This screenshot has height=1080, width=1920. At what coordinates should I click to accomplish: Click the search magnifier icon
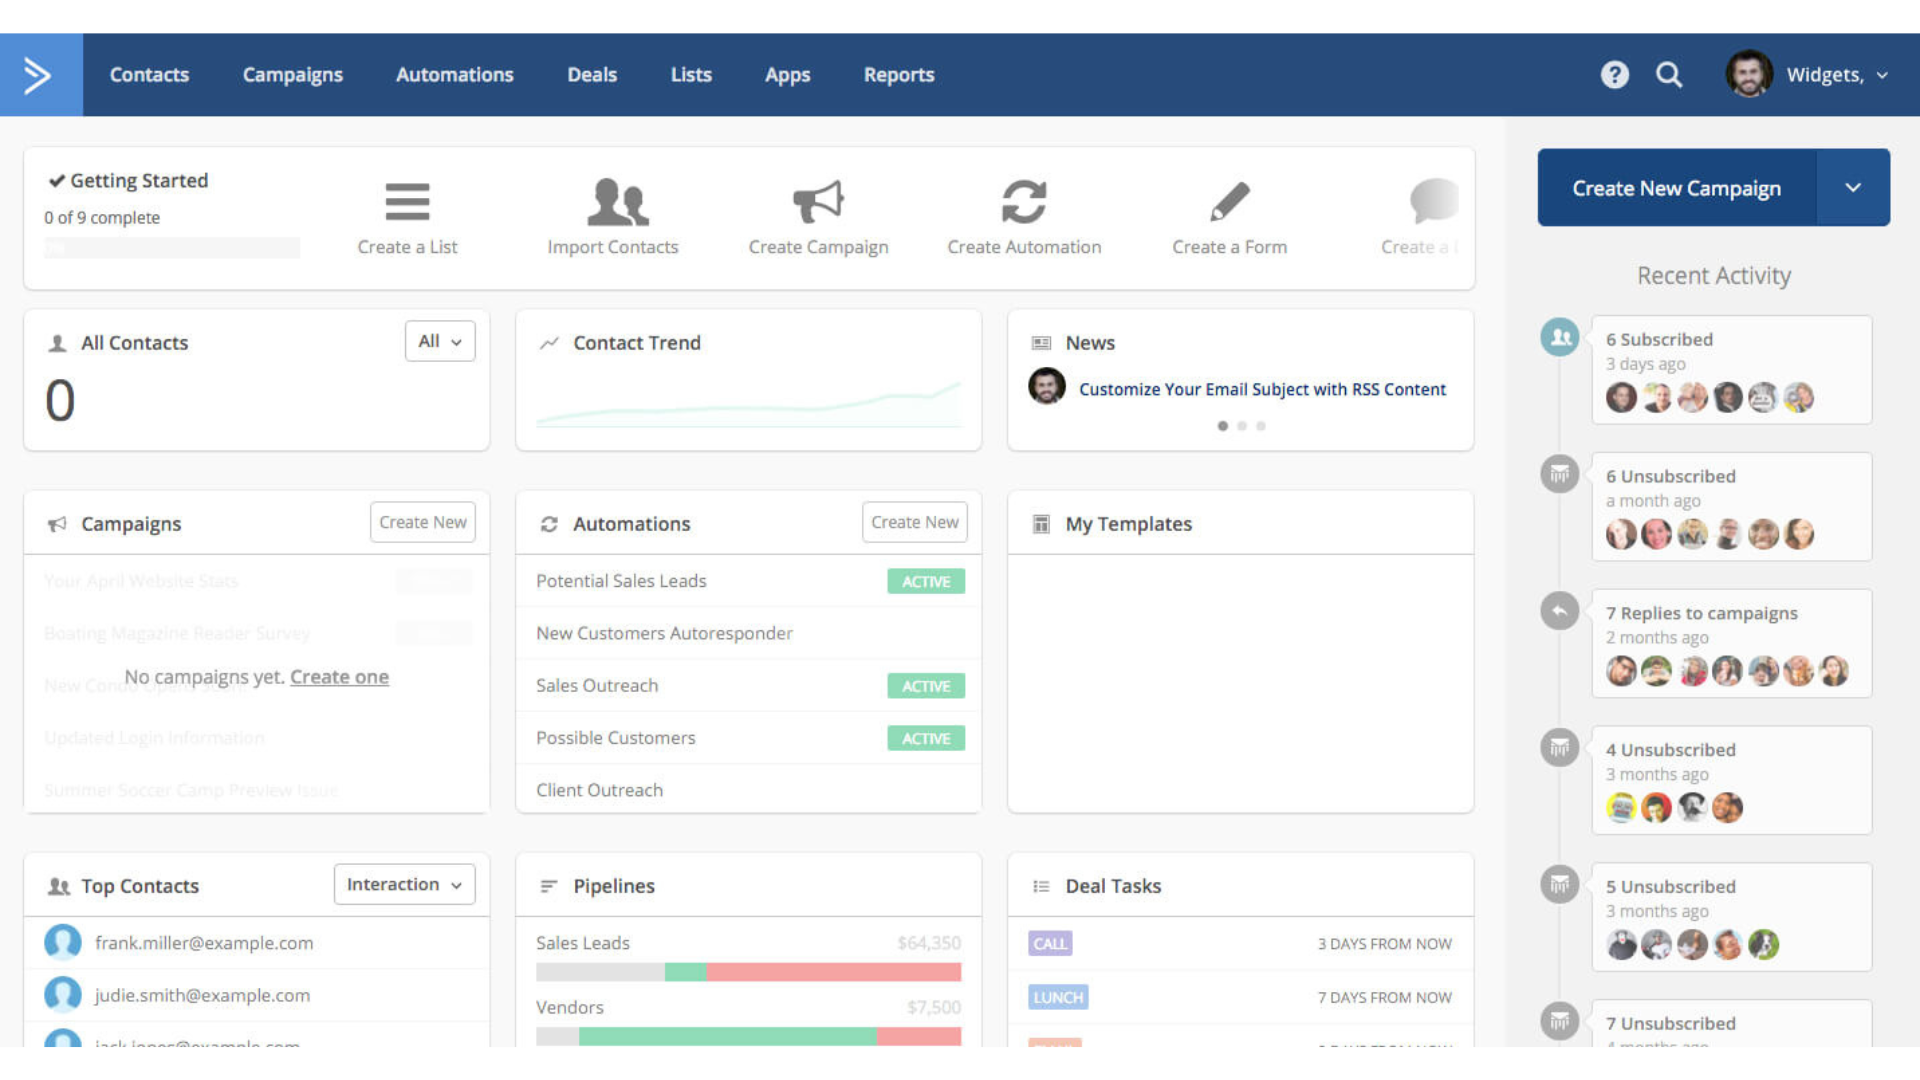point(1668,75)
